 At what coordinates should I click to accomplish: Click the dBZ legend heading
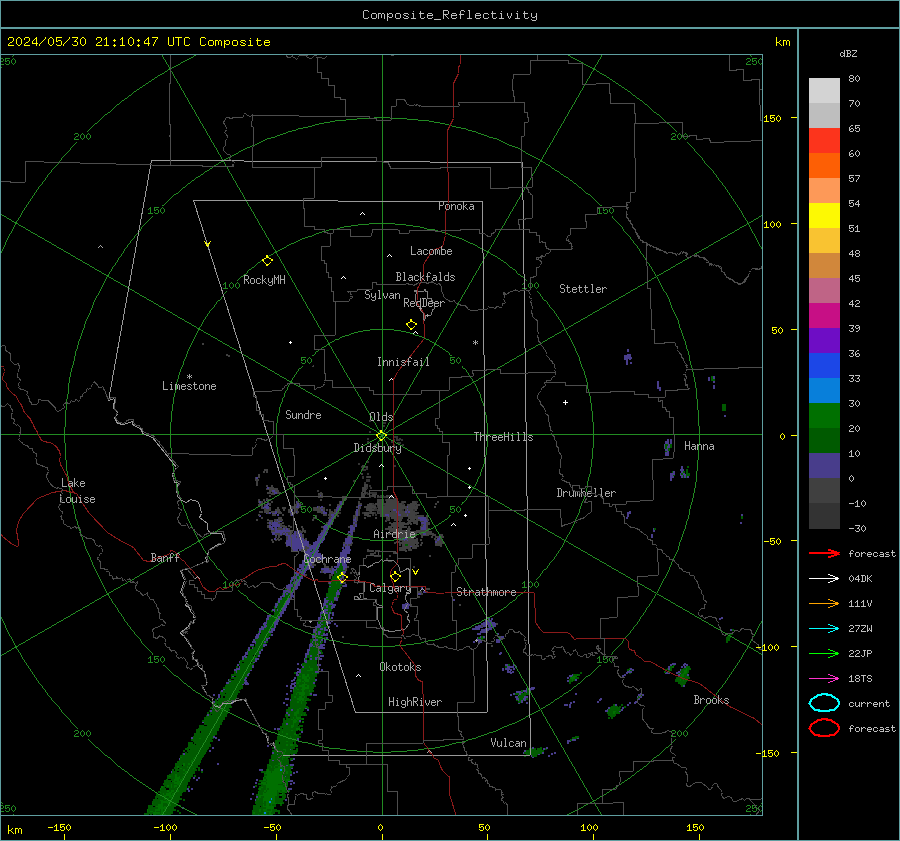click(x=848, y=54)
